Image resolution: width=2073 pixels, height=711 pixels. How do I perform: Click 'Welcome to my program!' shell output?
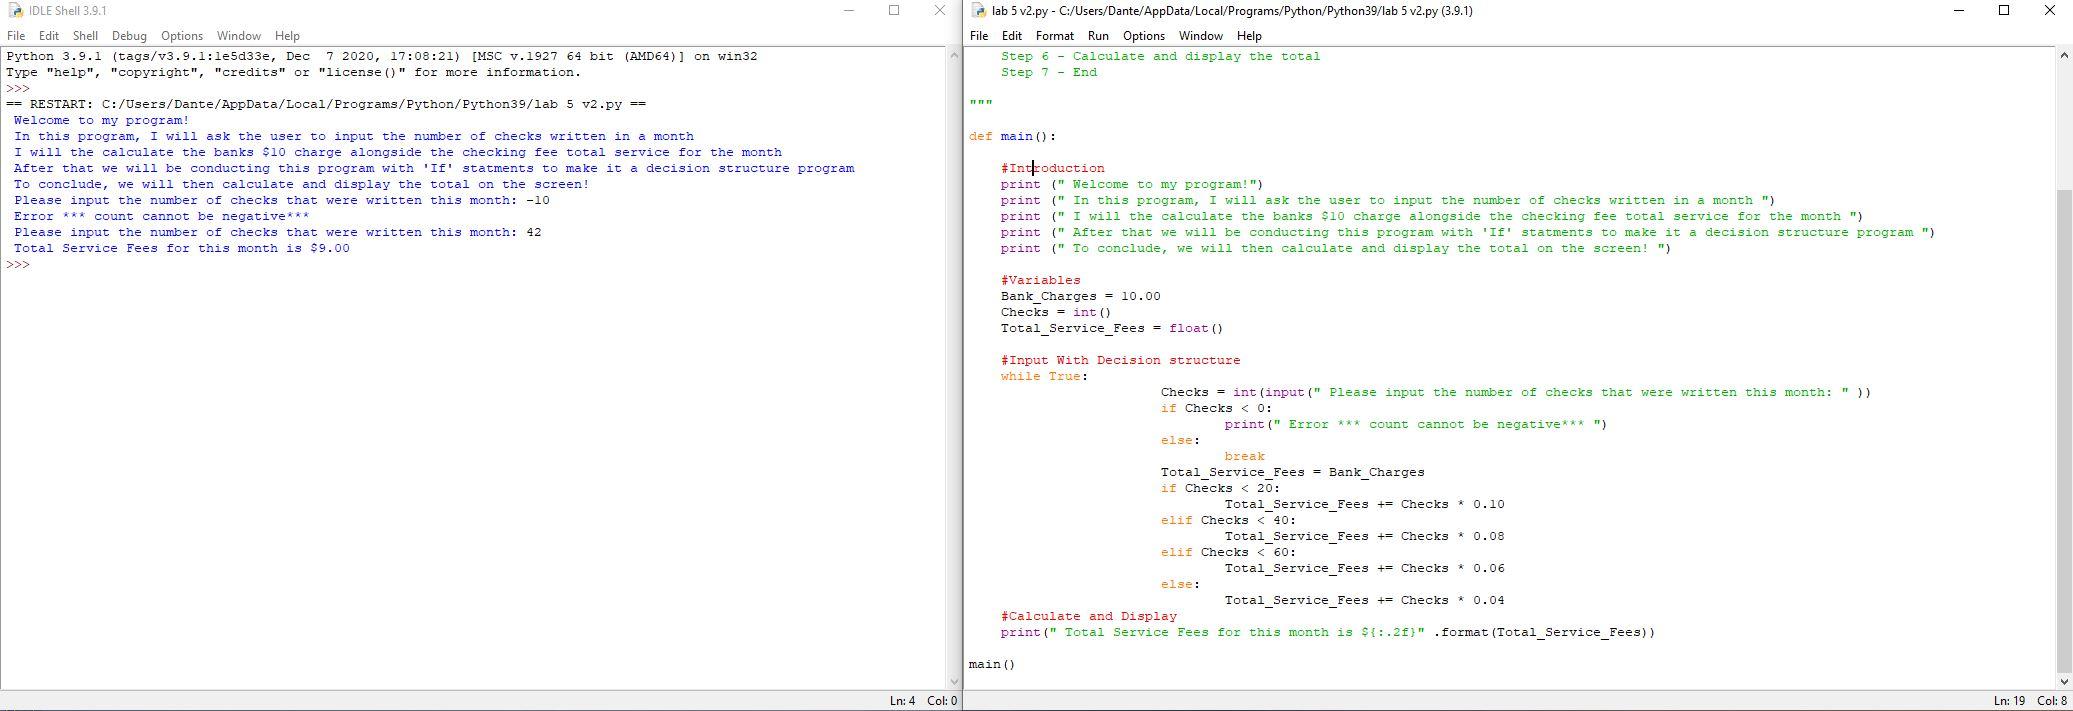(102, 120)
